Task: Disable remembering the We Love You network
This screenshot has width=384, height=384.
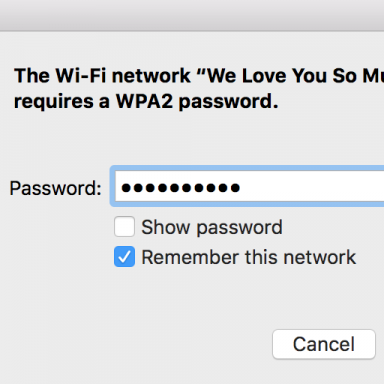Action: (x=124, y=257)
